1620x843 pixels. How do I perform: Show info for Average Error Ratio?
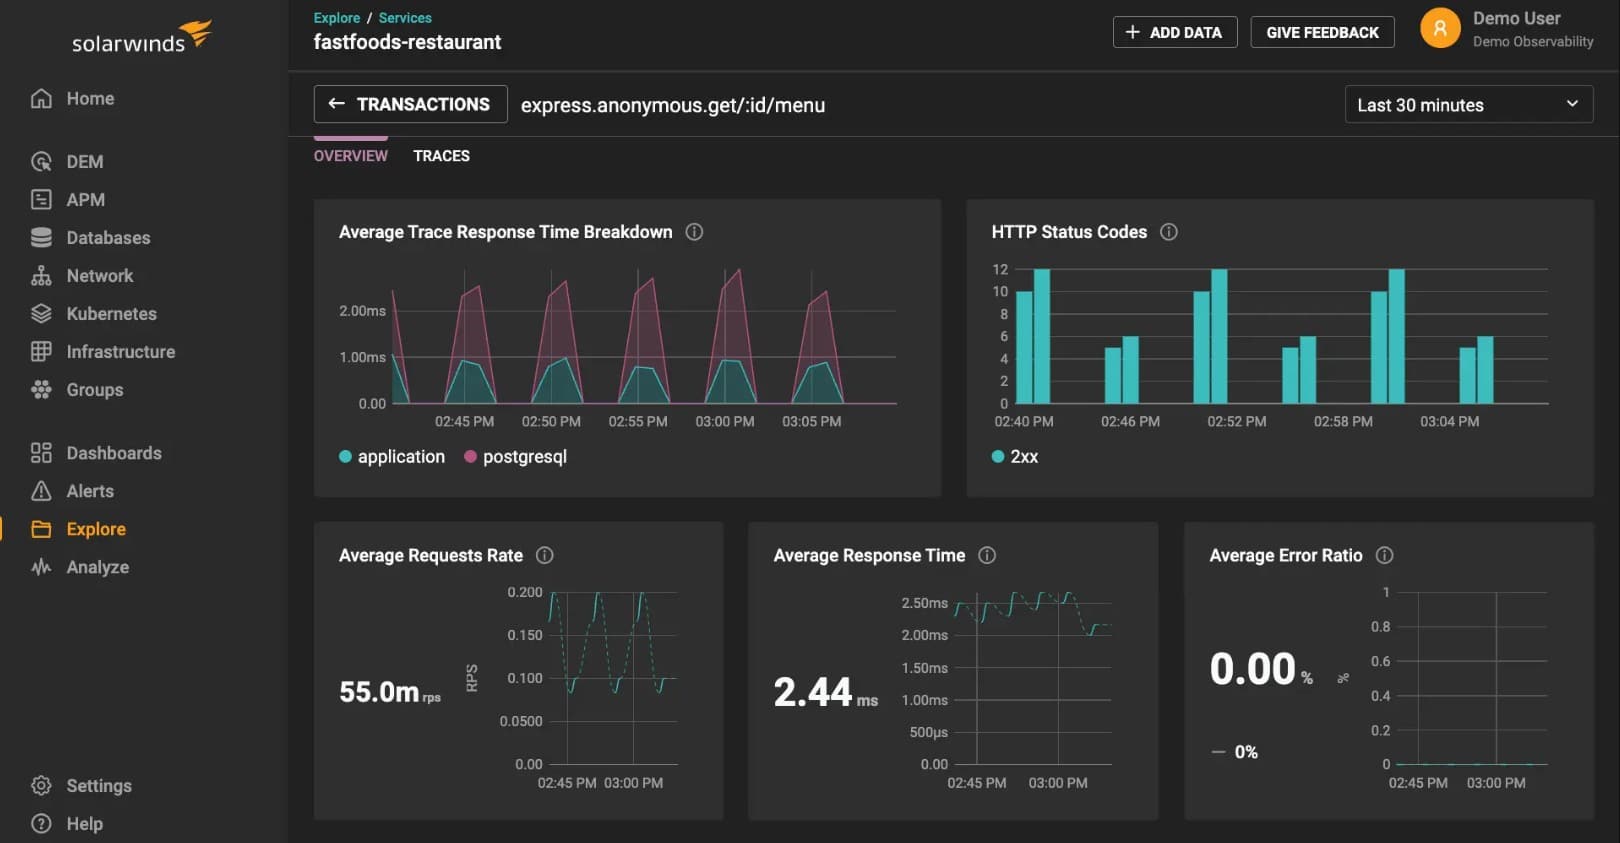[1385, 555]
